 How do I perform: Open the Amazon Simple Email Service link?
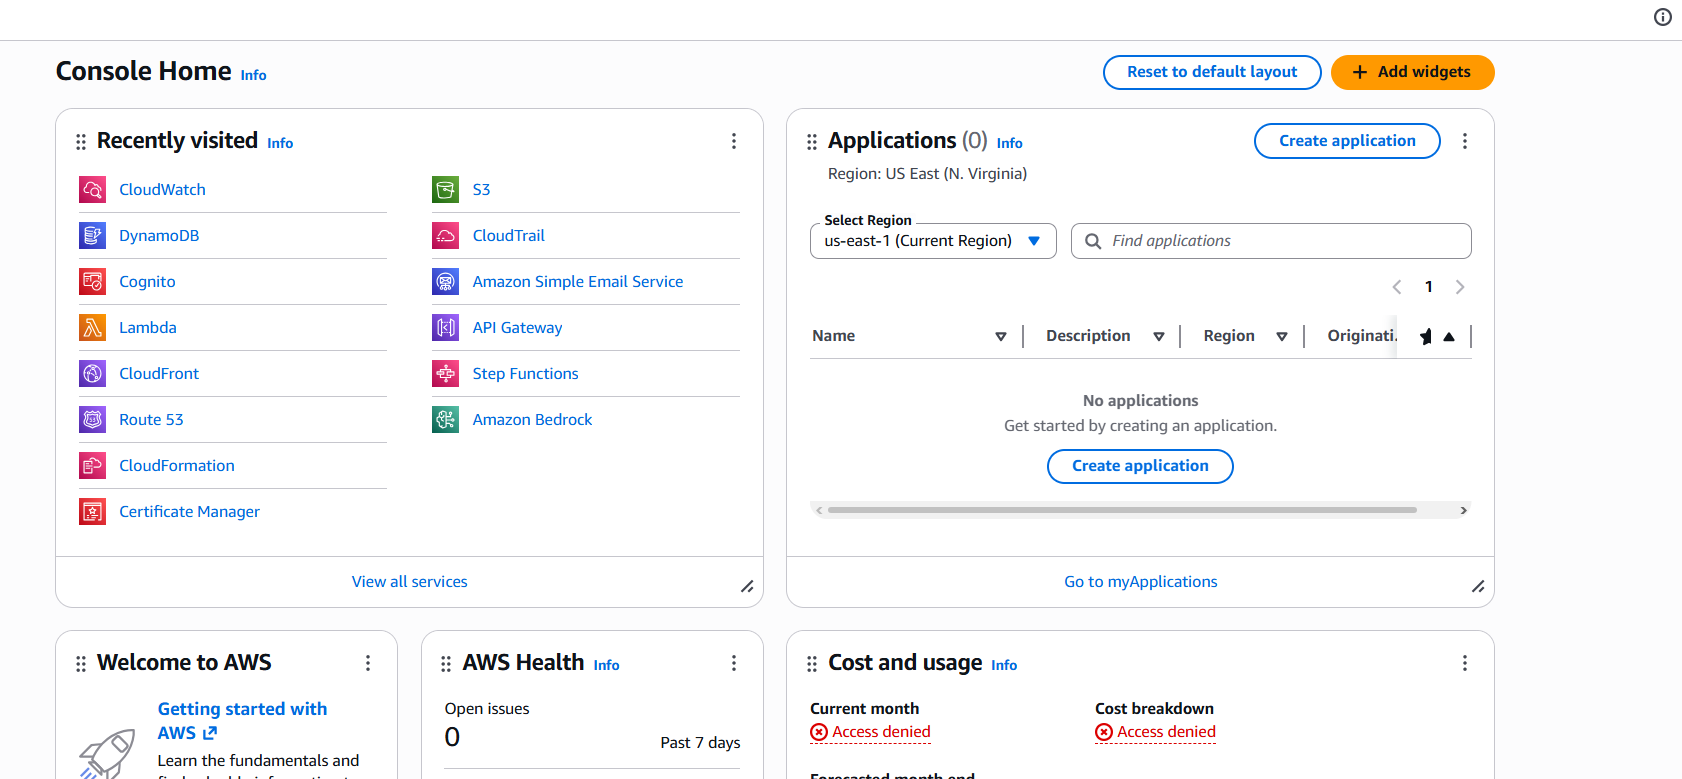pyautogui.click(x=578, y=282)
